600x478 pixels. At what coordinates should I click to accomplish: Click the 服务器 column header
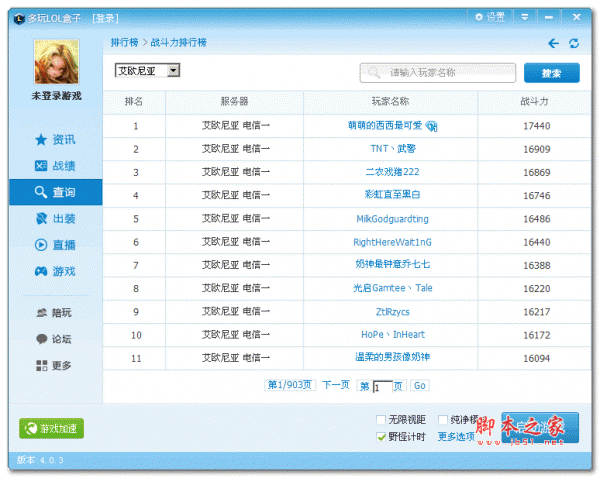click(x=234, y=101)
